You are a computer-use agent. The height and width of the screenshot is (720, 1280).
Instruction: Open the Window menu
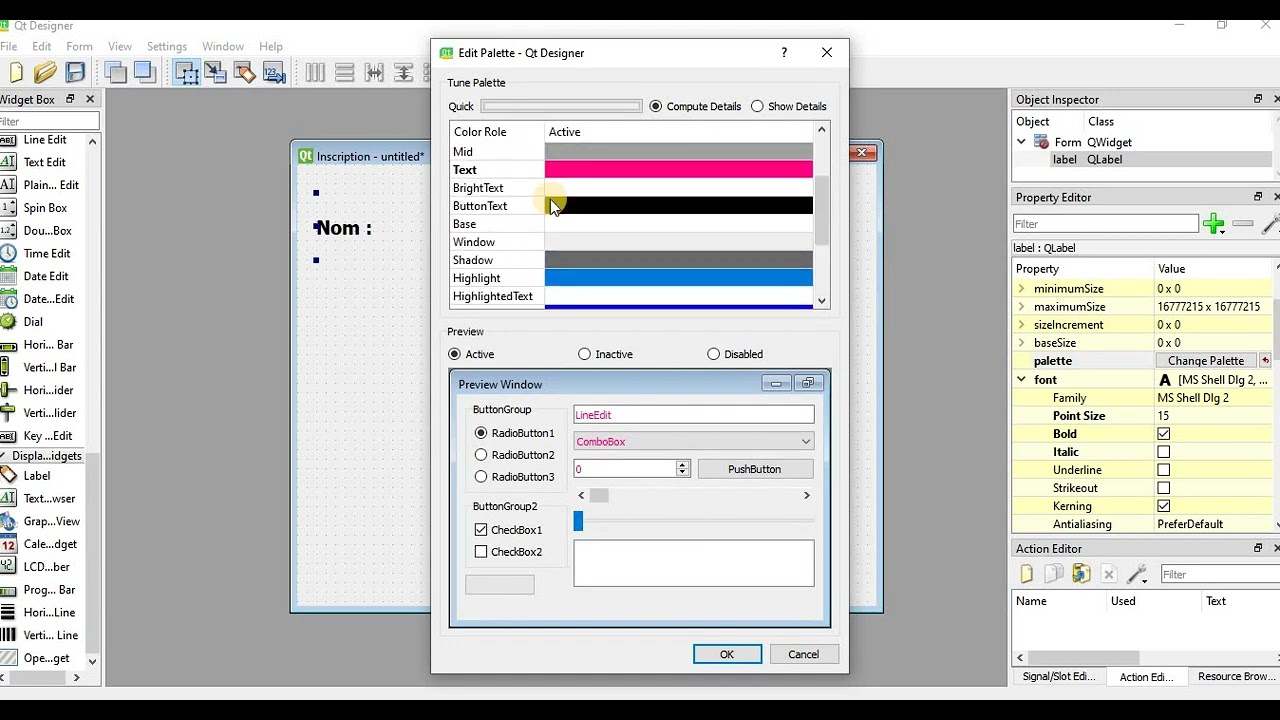[x=223, y=46]
